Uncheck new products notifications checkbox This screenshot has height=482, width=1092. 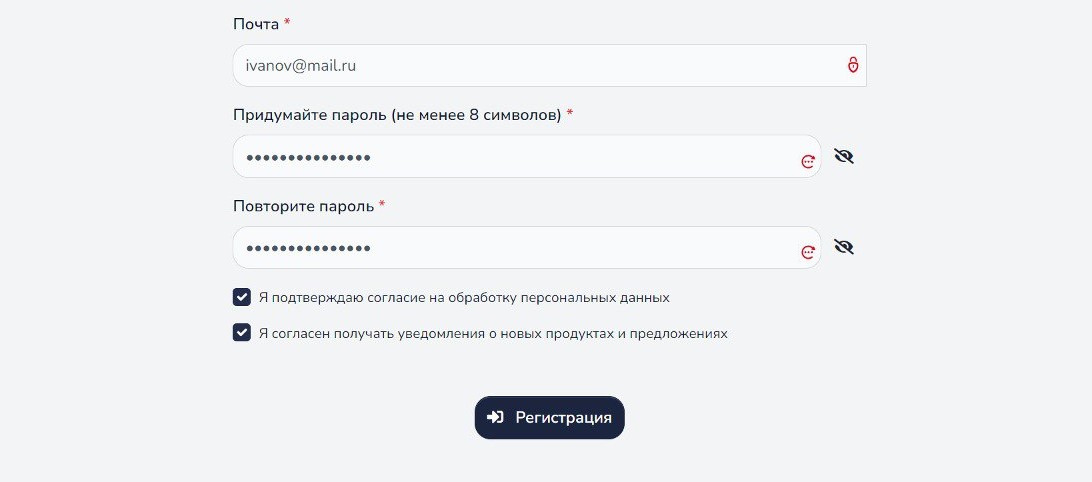242,332
